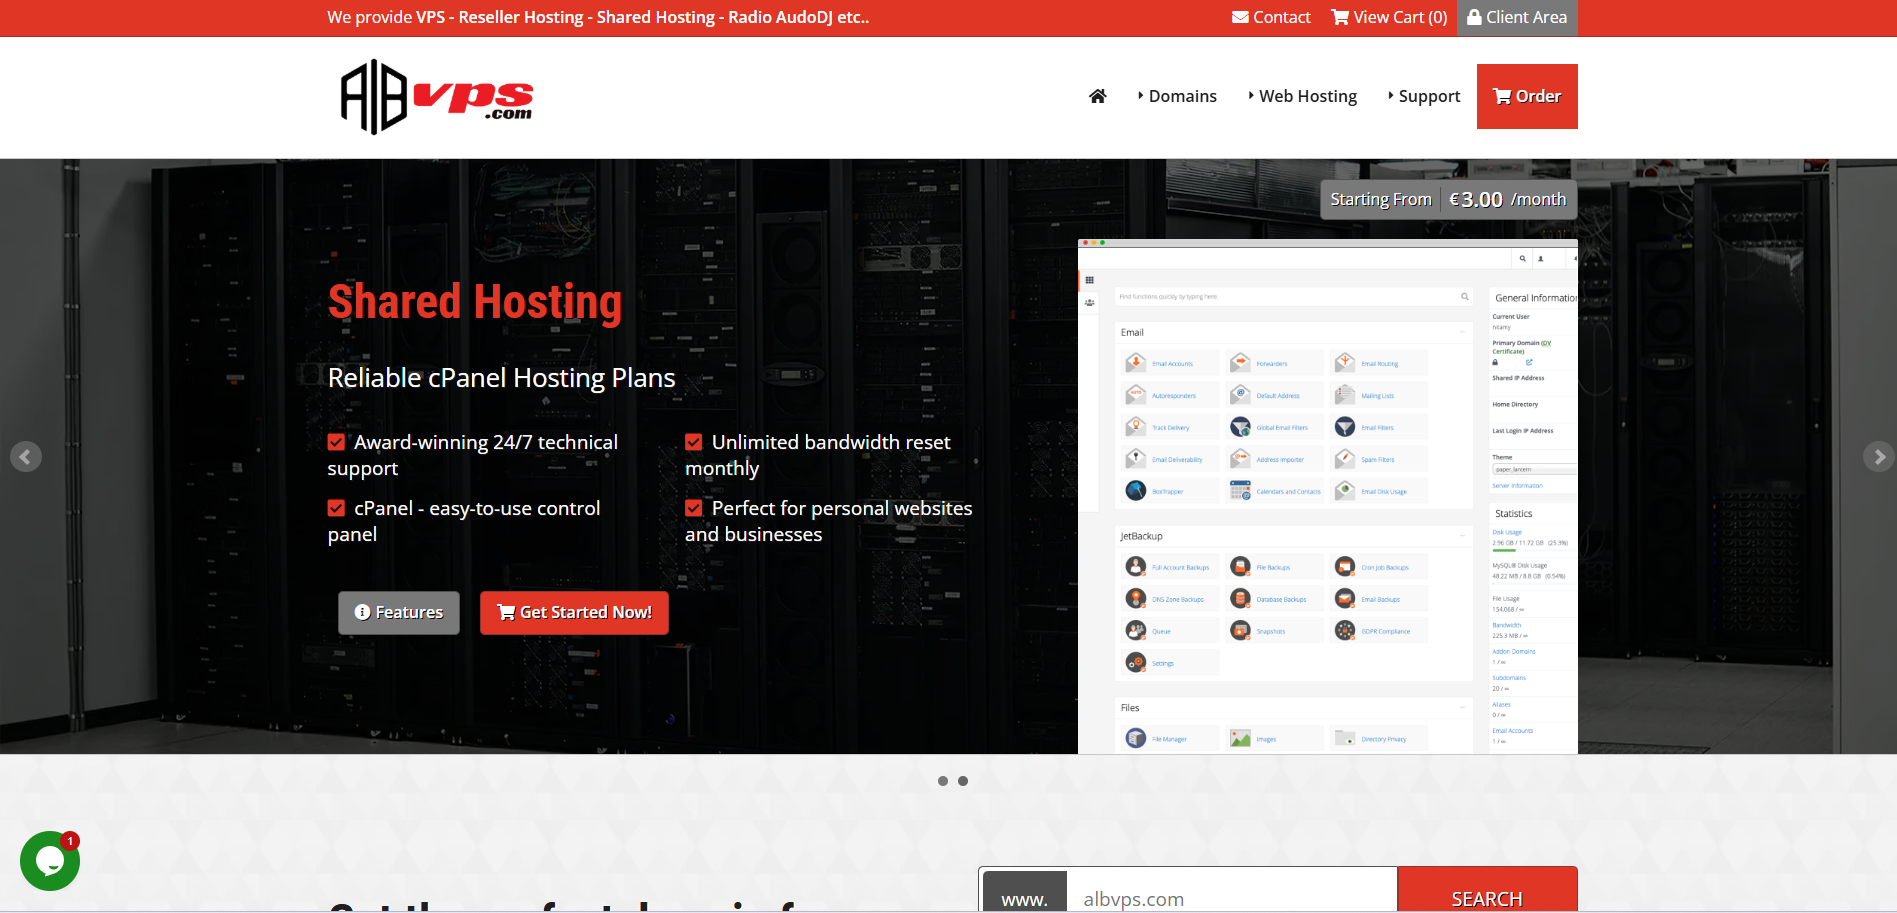The width and height of the screenshot is (1897, 913).
Task: Open View Cart in top bar
Action: [1389, 17]
